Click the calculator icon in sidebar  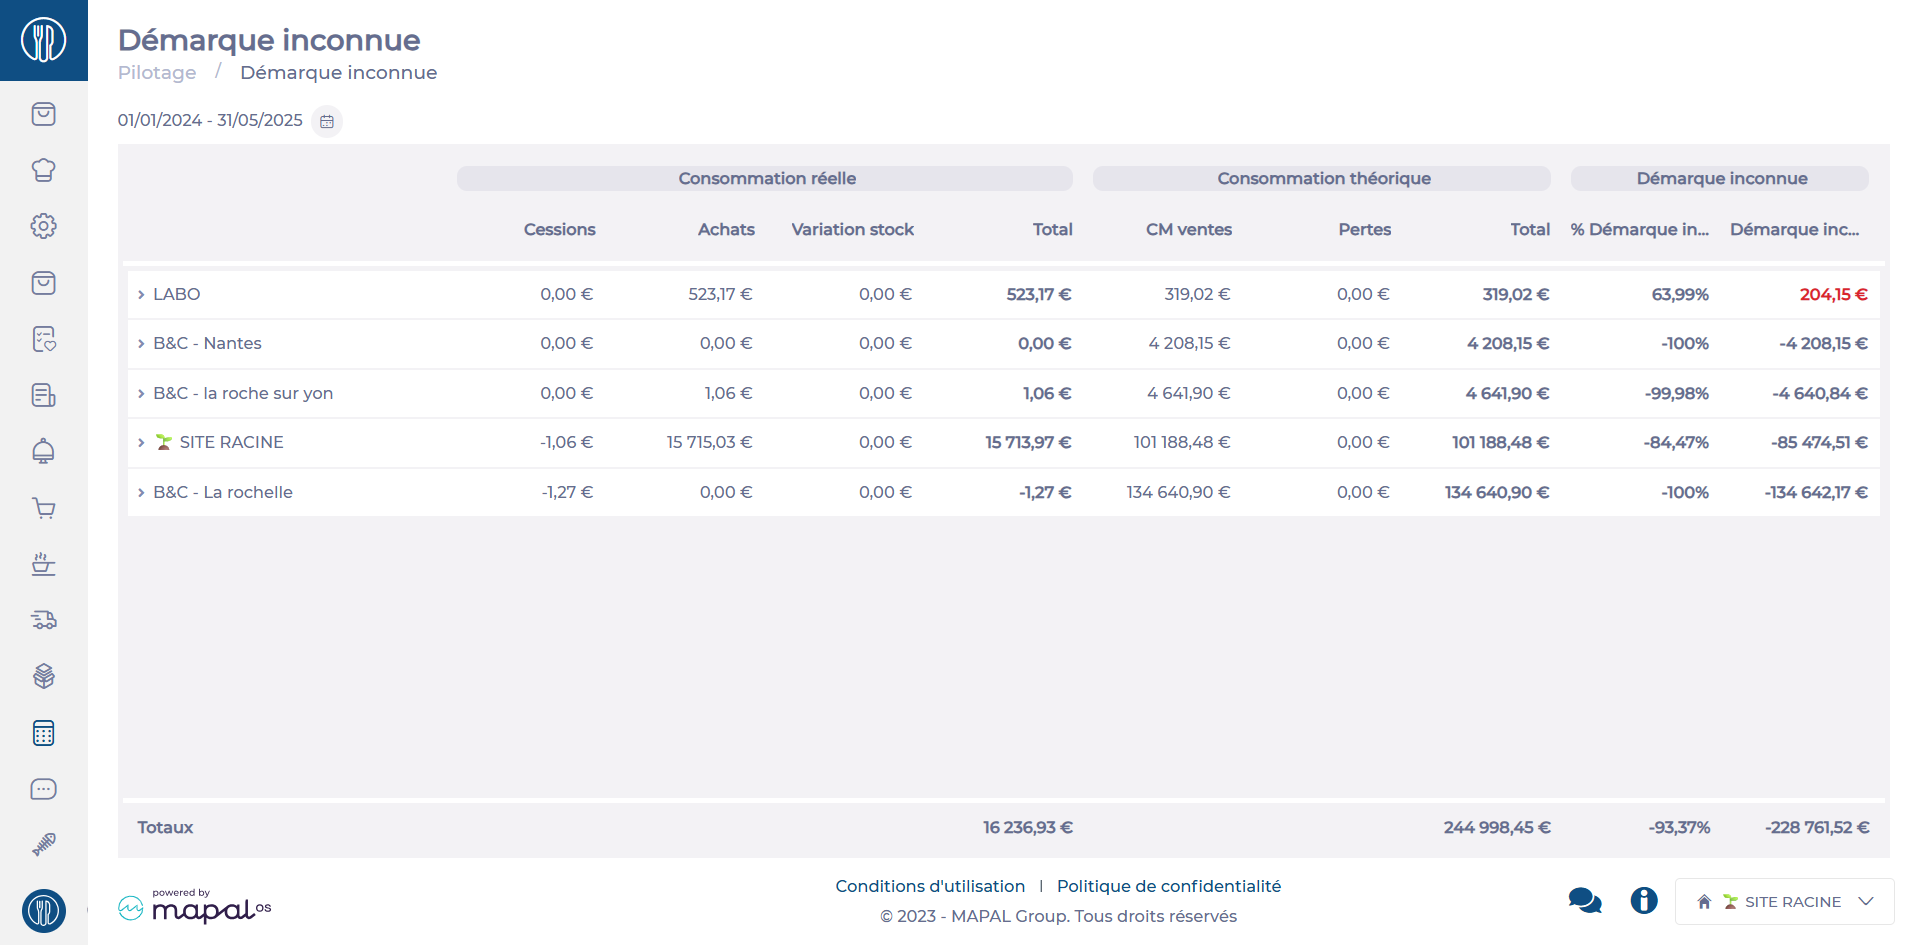pos(43,733)
